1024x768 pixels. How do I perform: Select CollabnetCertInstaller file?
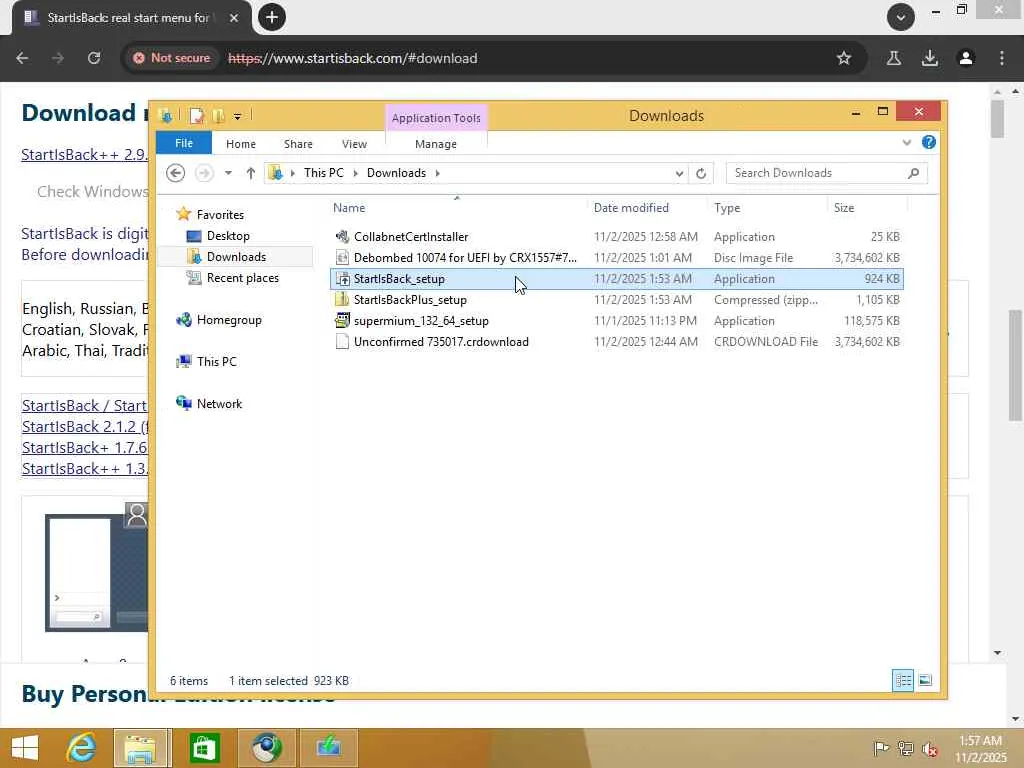point(617,237)
